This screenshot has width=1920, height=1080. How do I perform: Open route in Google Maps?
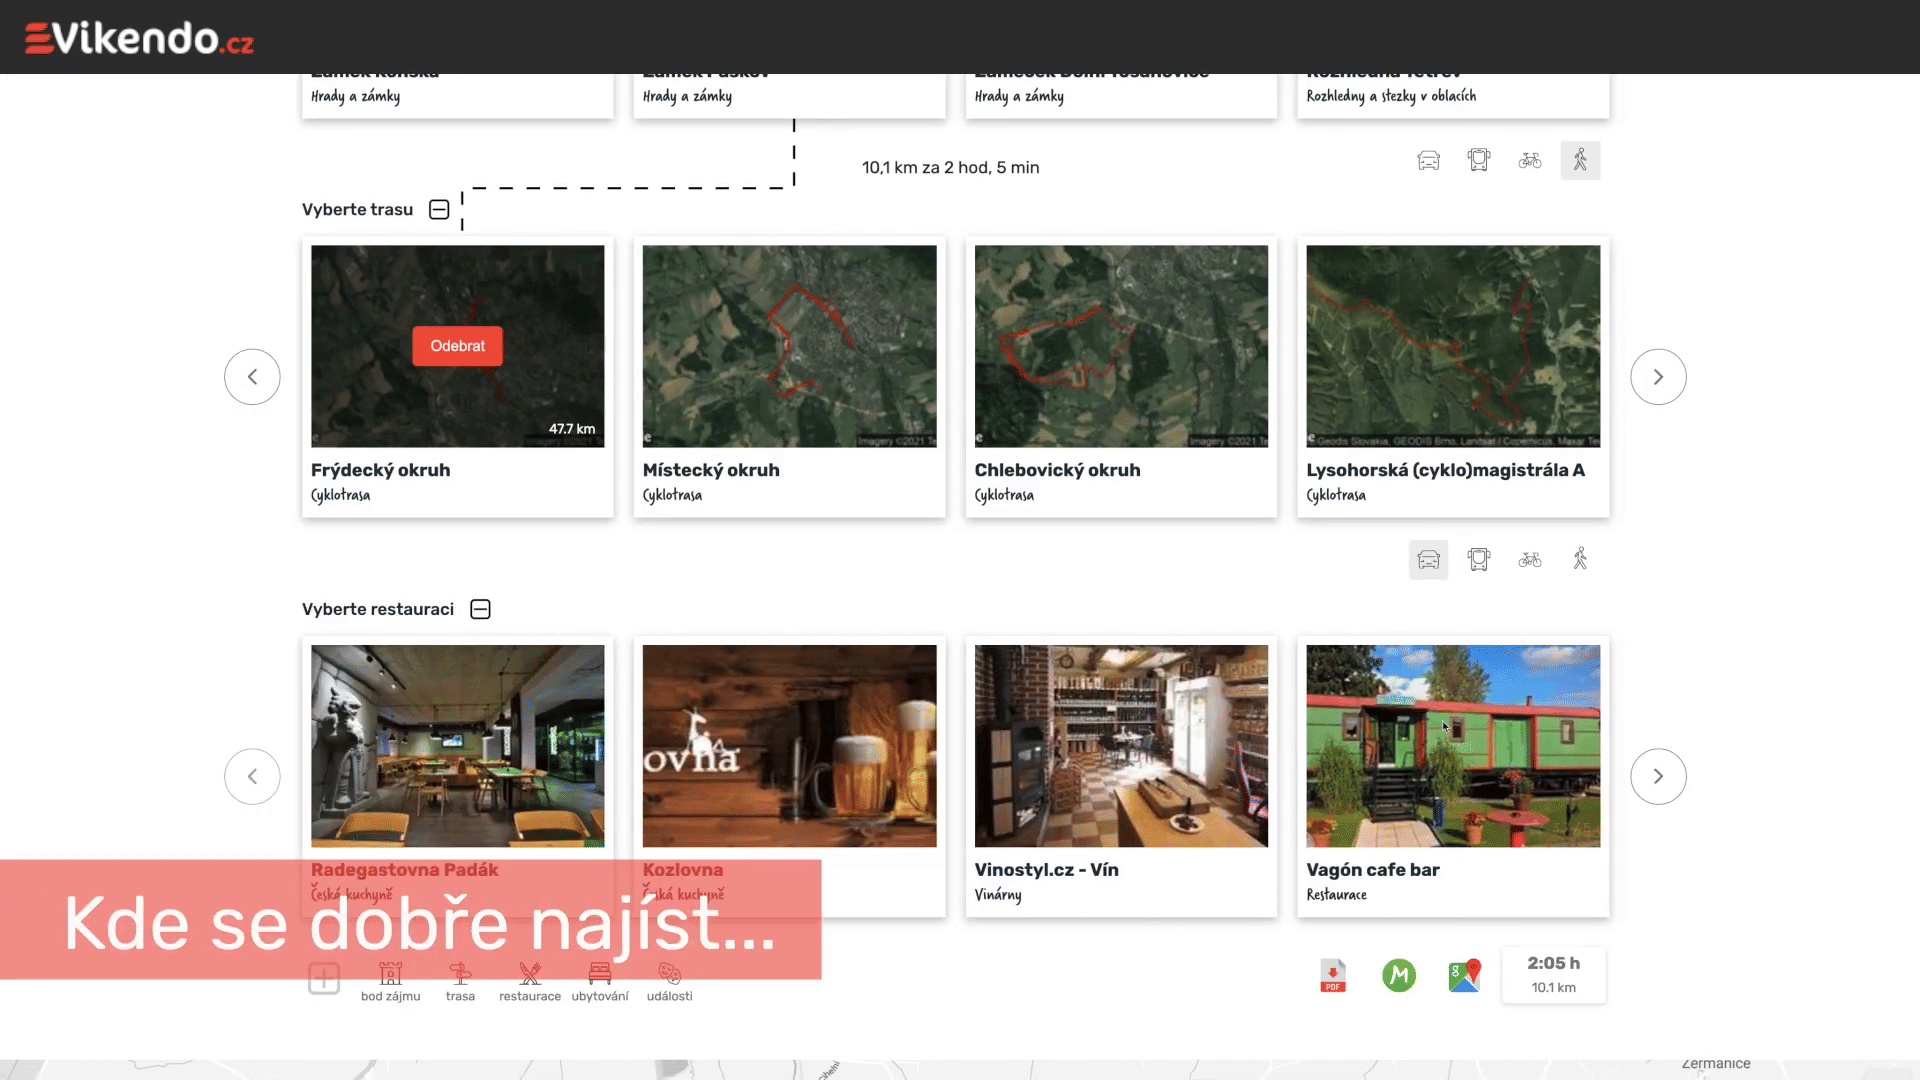[1464, 975]
